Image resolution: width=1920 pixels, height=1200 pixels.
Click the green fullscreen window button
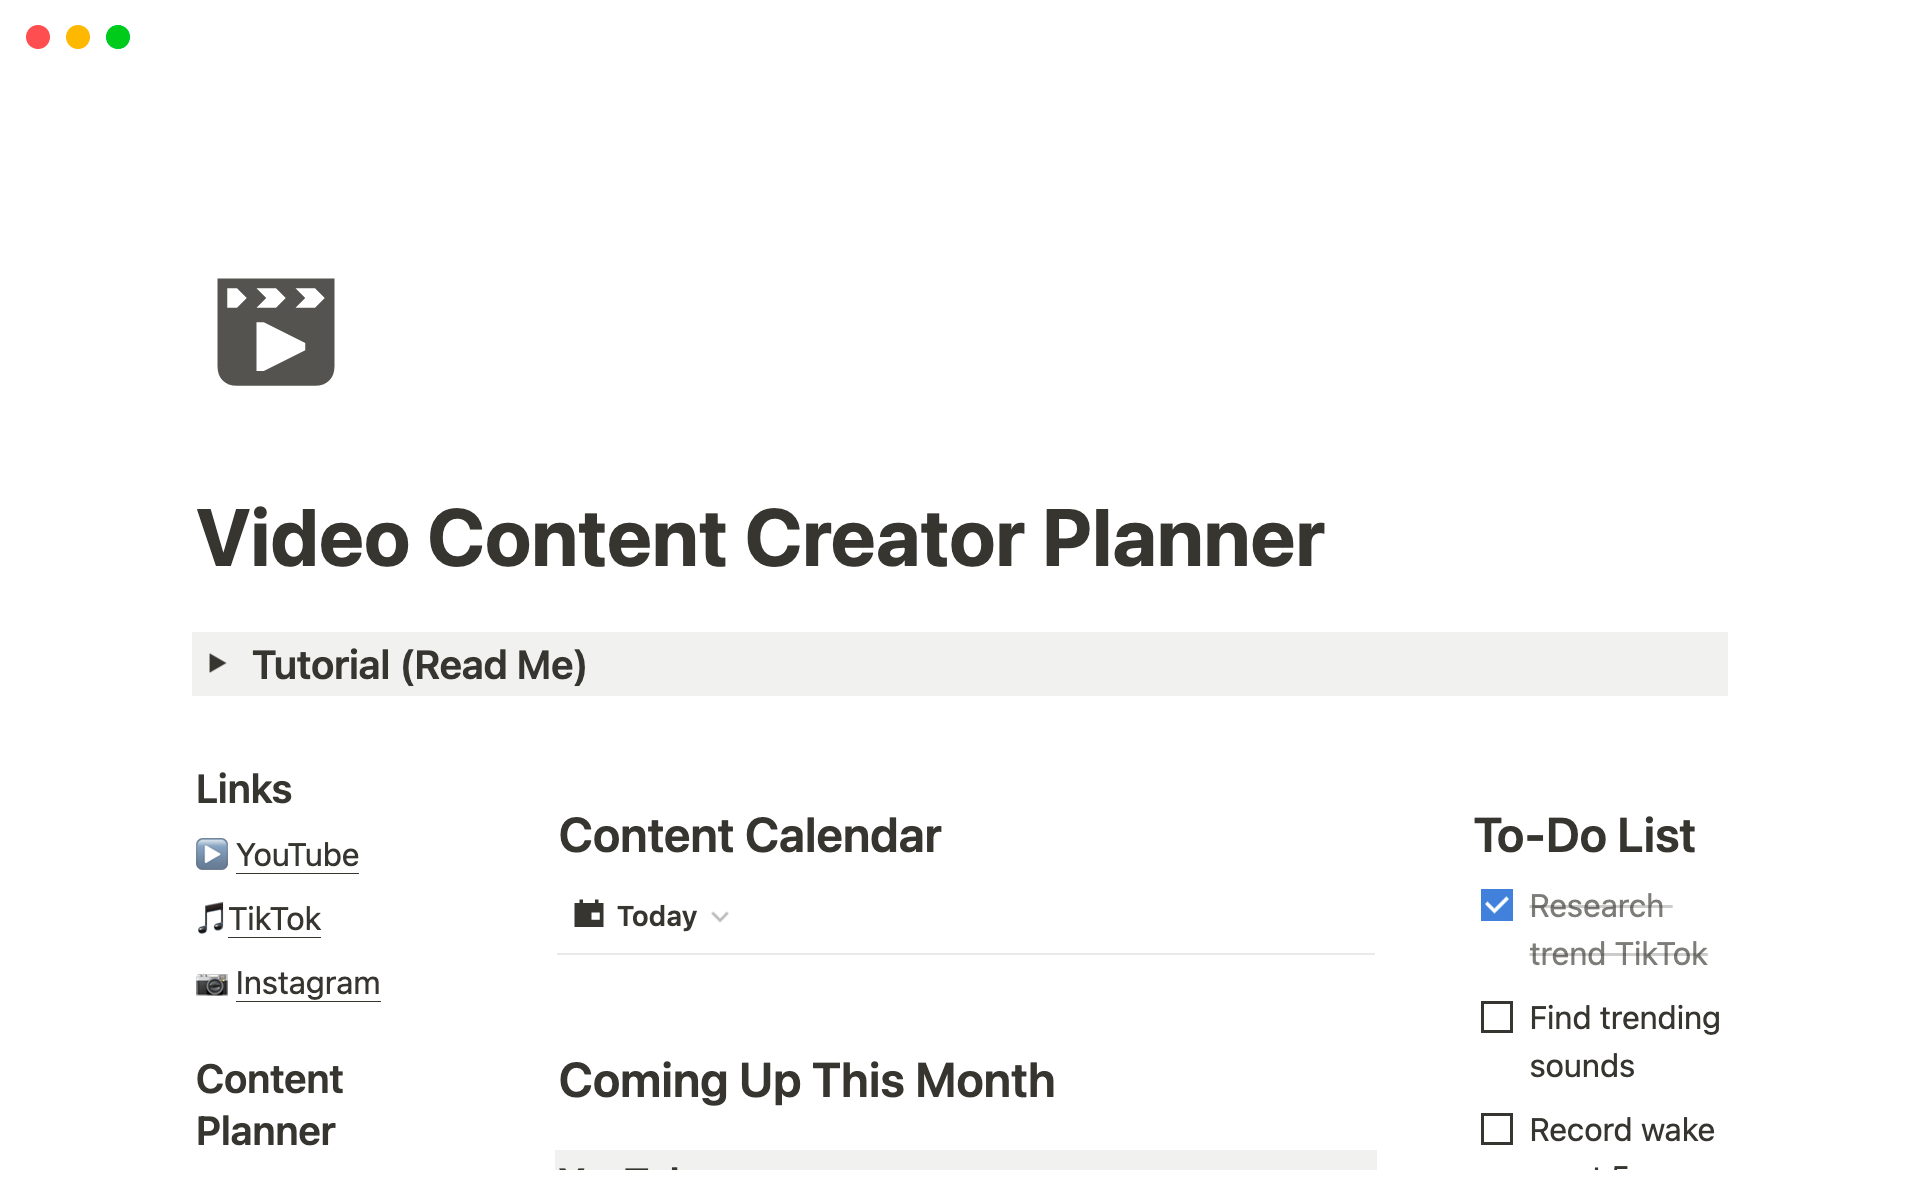(x=118, y=37)
